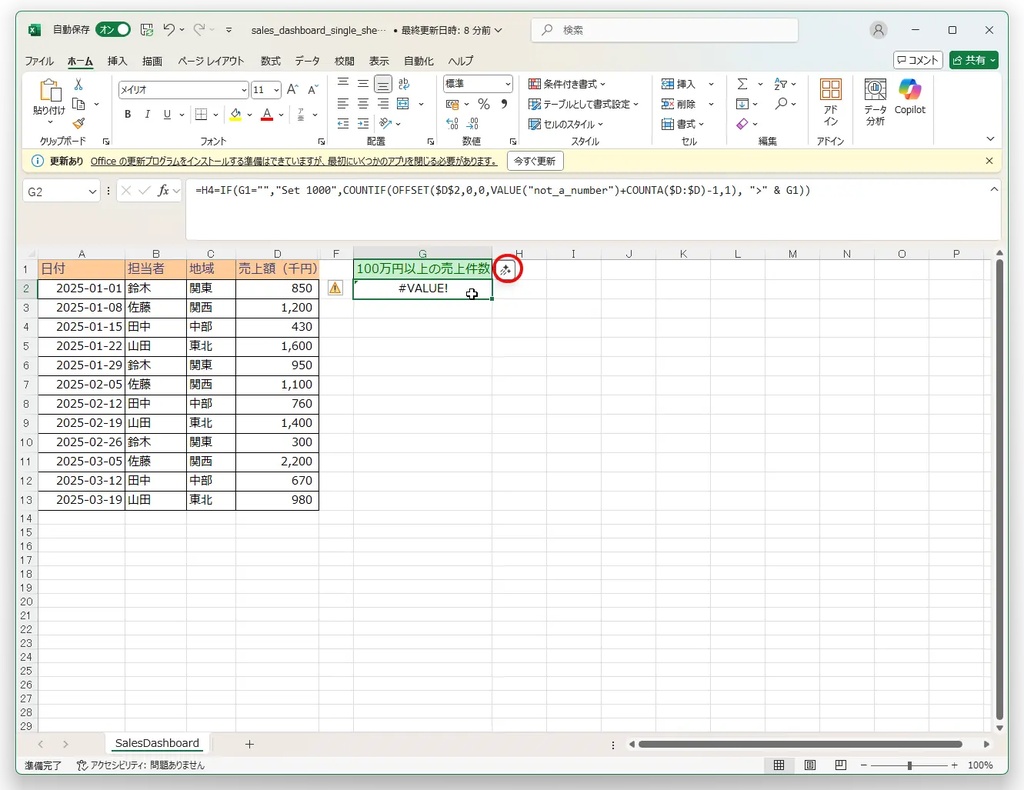Click the cut scissors icon
The image size is (1024, 790).
click(79, 85)
